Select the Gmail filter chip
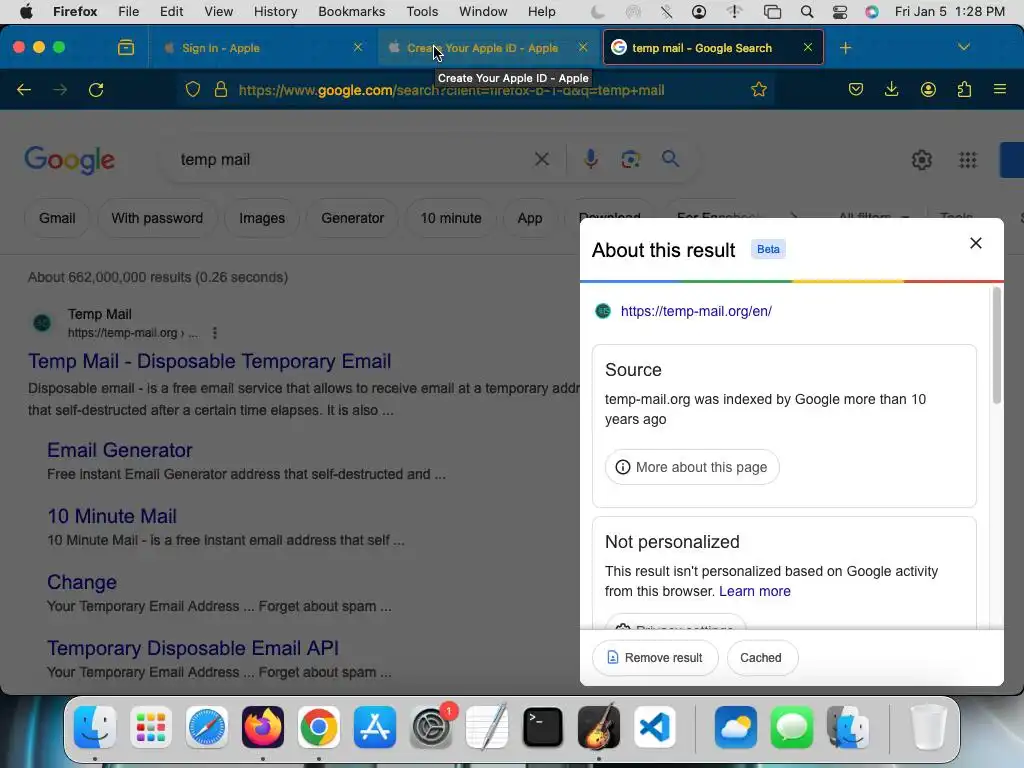The height and width of the screenshot is (768, 1024). [x=57, y=218]
